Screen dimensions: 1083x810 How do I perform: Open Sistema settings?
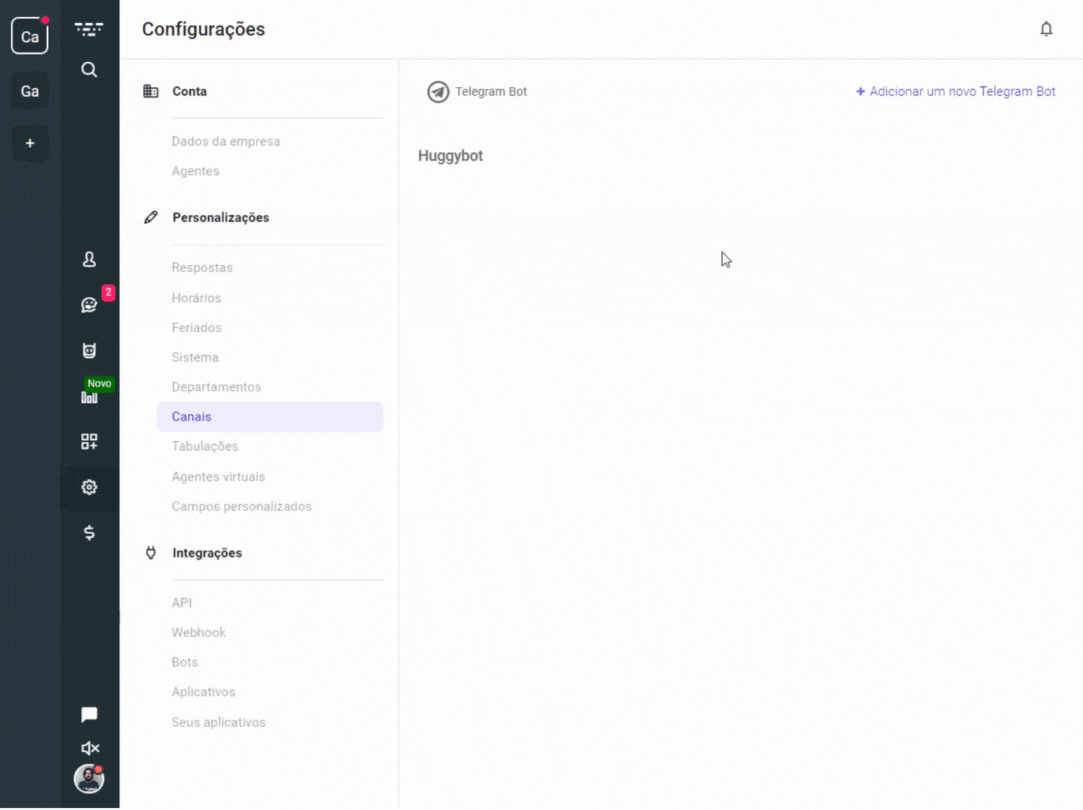[195, 358]
